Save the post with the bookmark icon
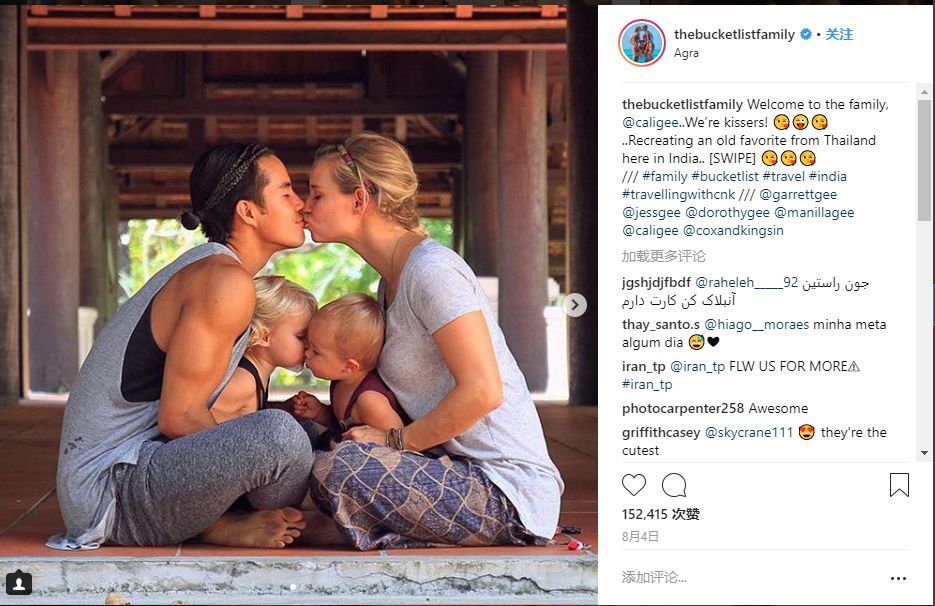This screenshot has height=606, width=935. (x=899, y=485)
